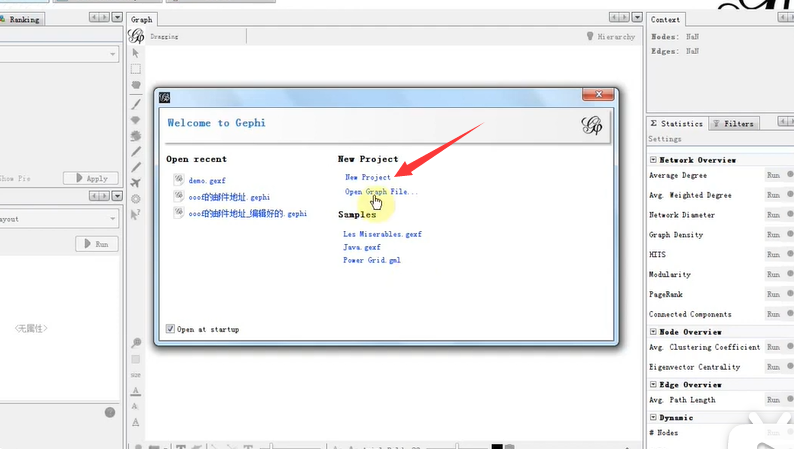The height and width of the screenshot is (449, 794).
Task: Open recent file ending in _编辑好的.gephi
Action: pos(248,214)
